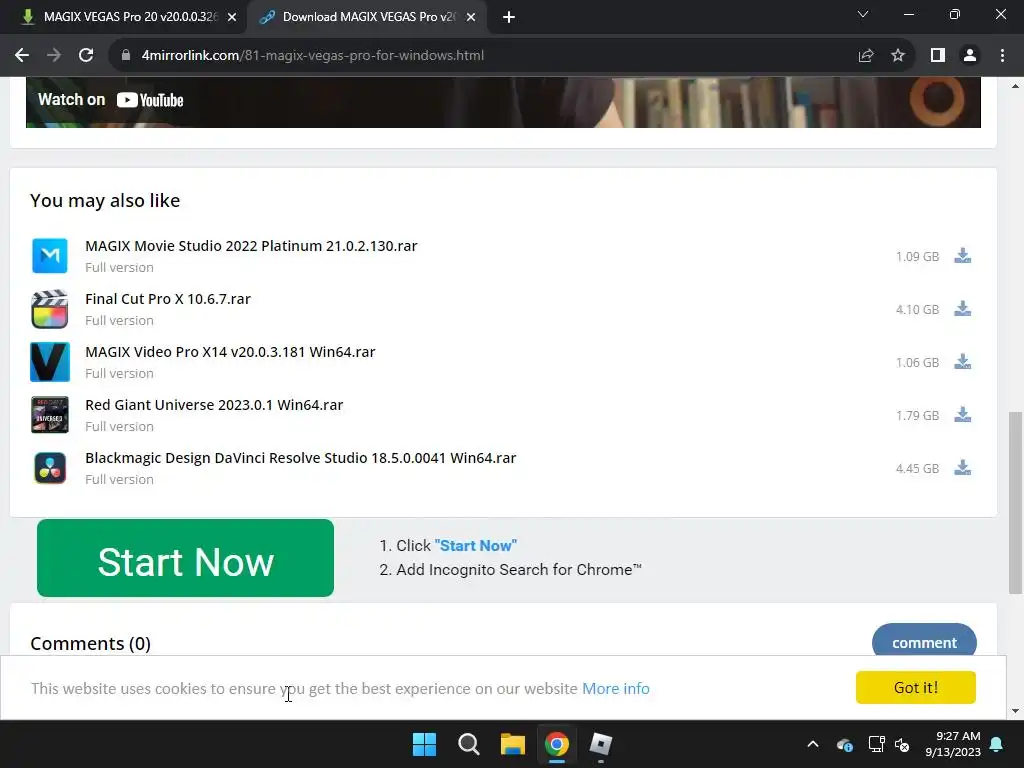Open the Roblox taskbar icon

click(601, 744)
